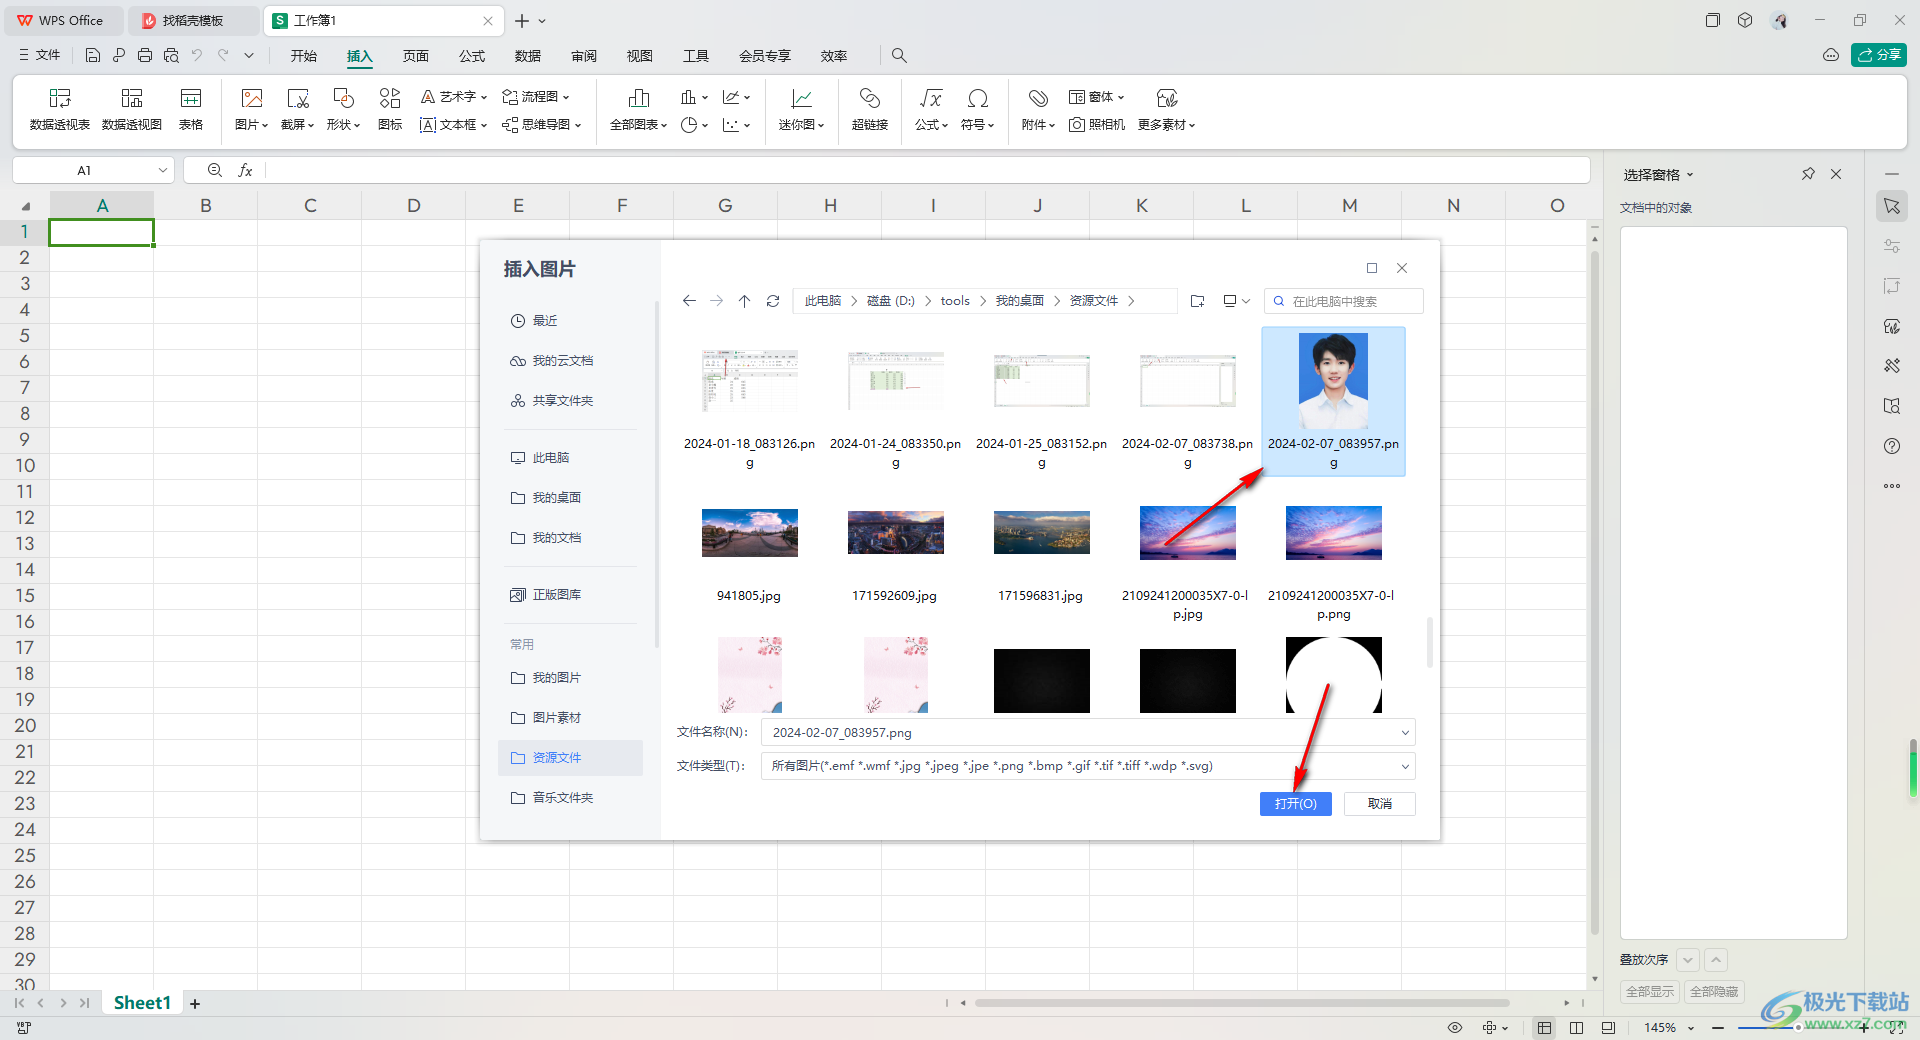Open the help icon in right sidebar
Screen dimensions: 1920x1040
point(1892,446)
